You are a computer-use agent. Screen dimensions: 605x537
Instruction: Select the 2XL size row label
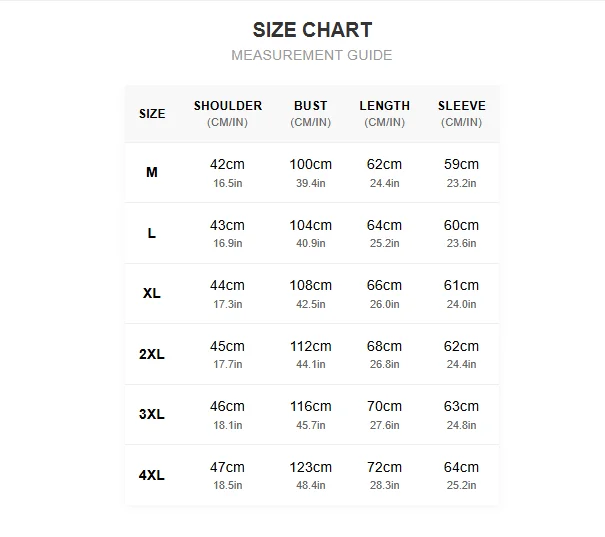click(x=152, y=354)
